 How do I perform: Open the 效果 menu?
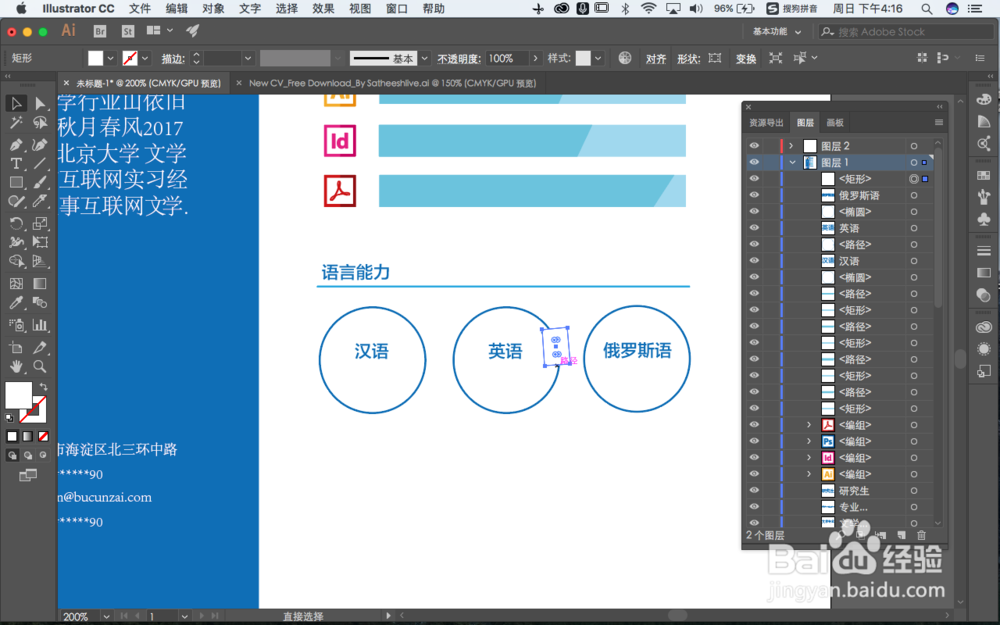(323, 9)
